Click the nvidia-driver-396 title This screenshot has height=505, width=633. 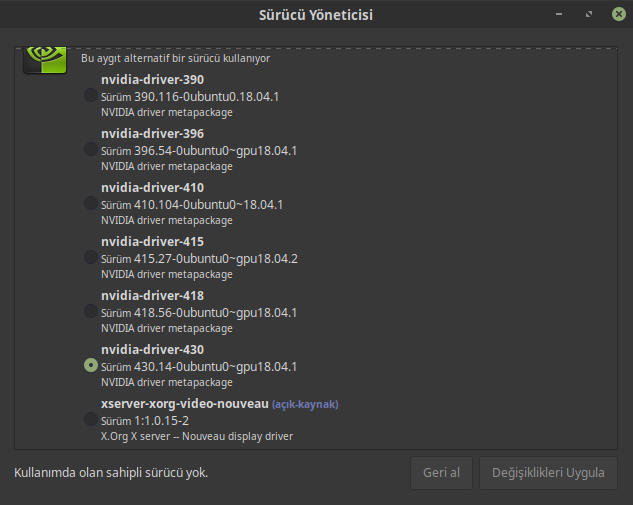(153, 134)
